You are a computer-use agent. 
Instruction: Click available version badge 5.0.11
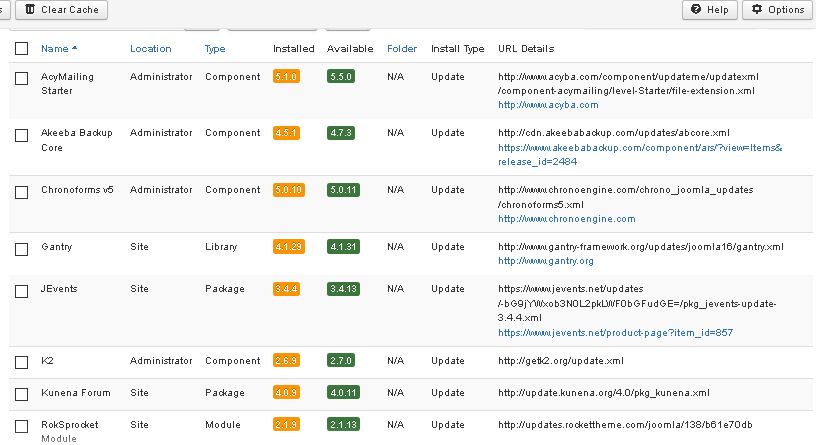[x=343, y=189]
